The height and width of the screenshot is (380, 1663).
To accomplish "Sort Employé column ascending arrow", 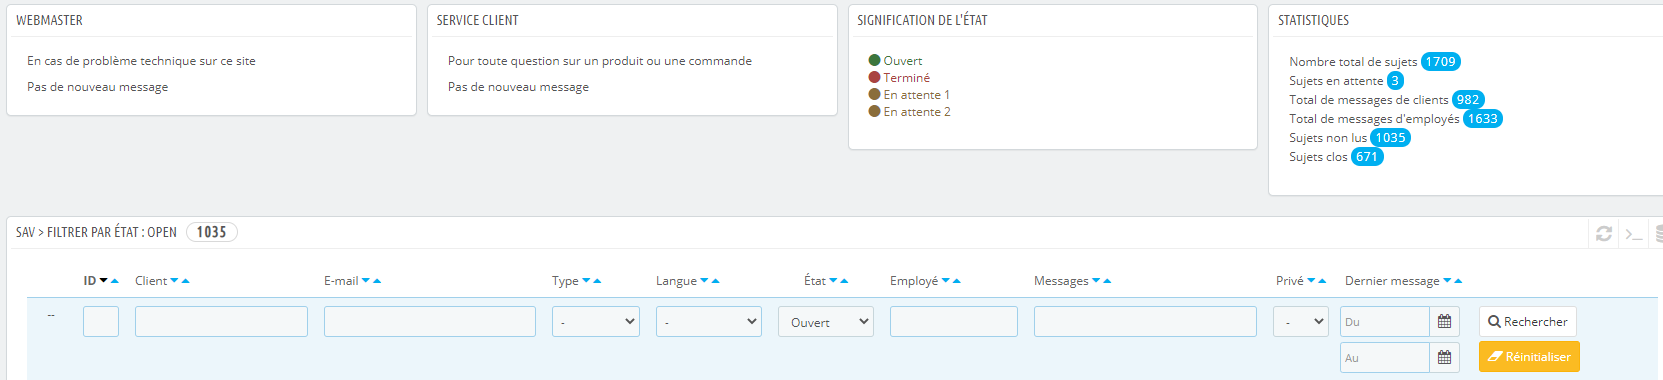I will 957,281.
